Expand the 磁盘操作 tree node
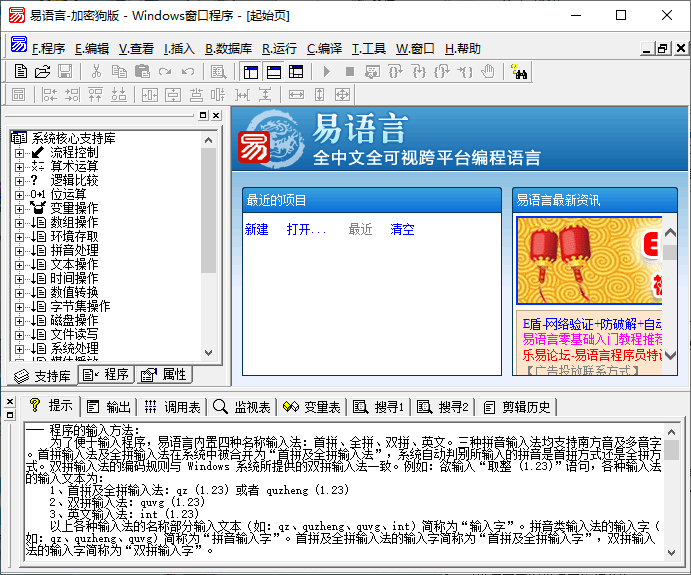 click(19, 321)
